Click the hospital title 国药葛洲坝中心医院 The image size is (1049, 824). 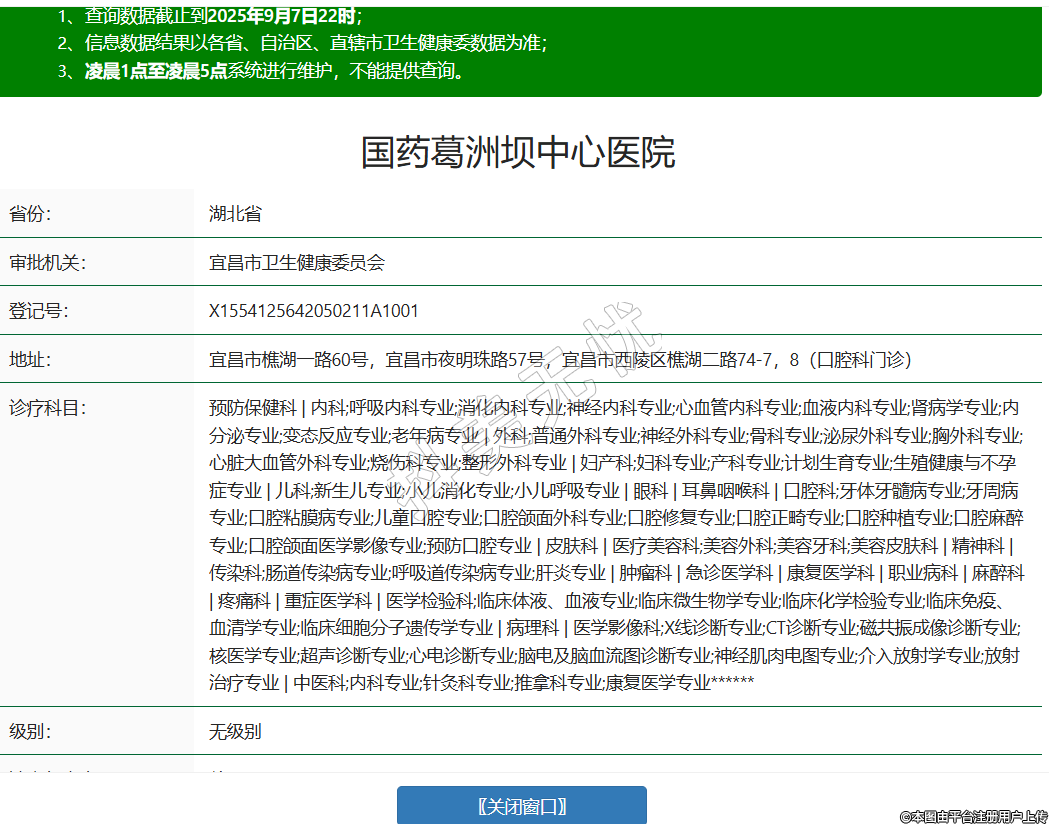coord(518,152)
